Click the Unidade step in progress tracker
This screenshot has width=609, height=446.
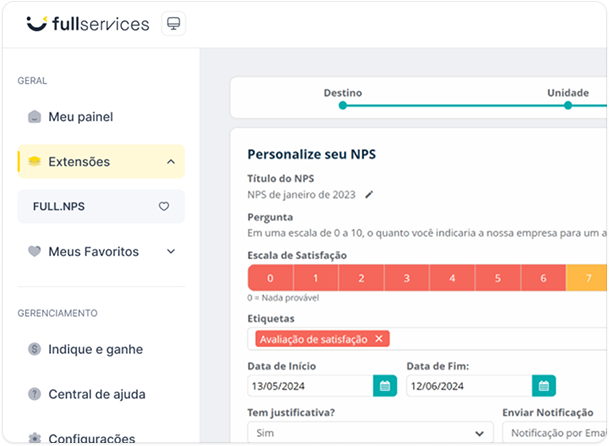(x=567, y=104)
